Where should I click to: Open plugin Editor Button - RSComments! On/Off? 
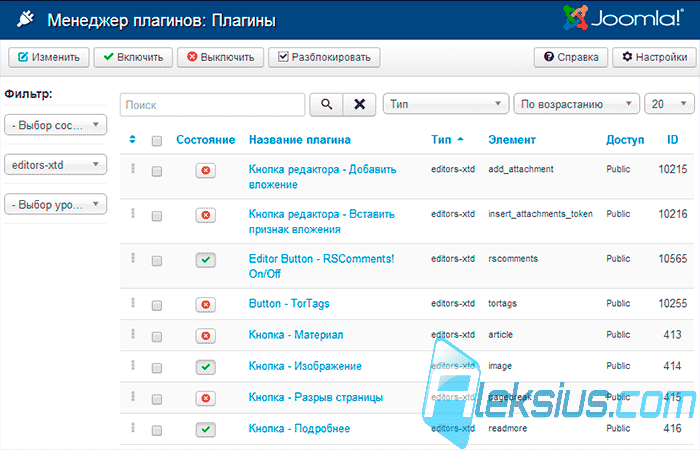pos(321,266)
